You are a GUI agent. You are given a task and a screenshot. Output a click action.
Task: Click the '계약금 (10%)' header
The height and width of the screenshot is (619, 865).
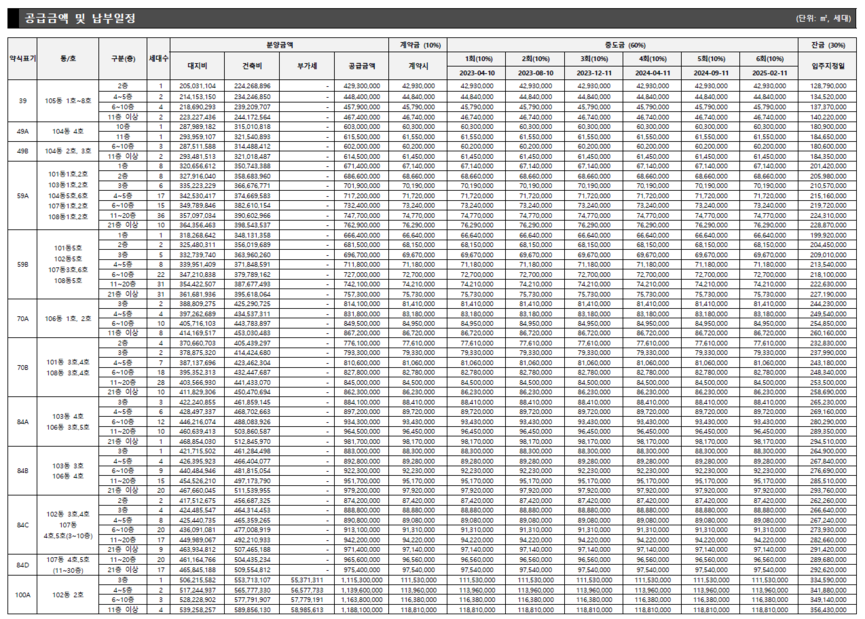click(418, 45)
